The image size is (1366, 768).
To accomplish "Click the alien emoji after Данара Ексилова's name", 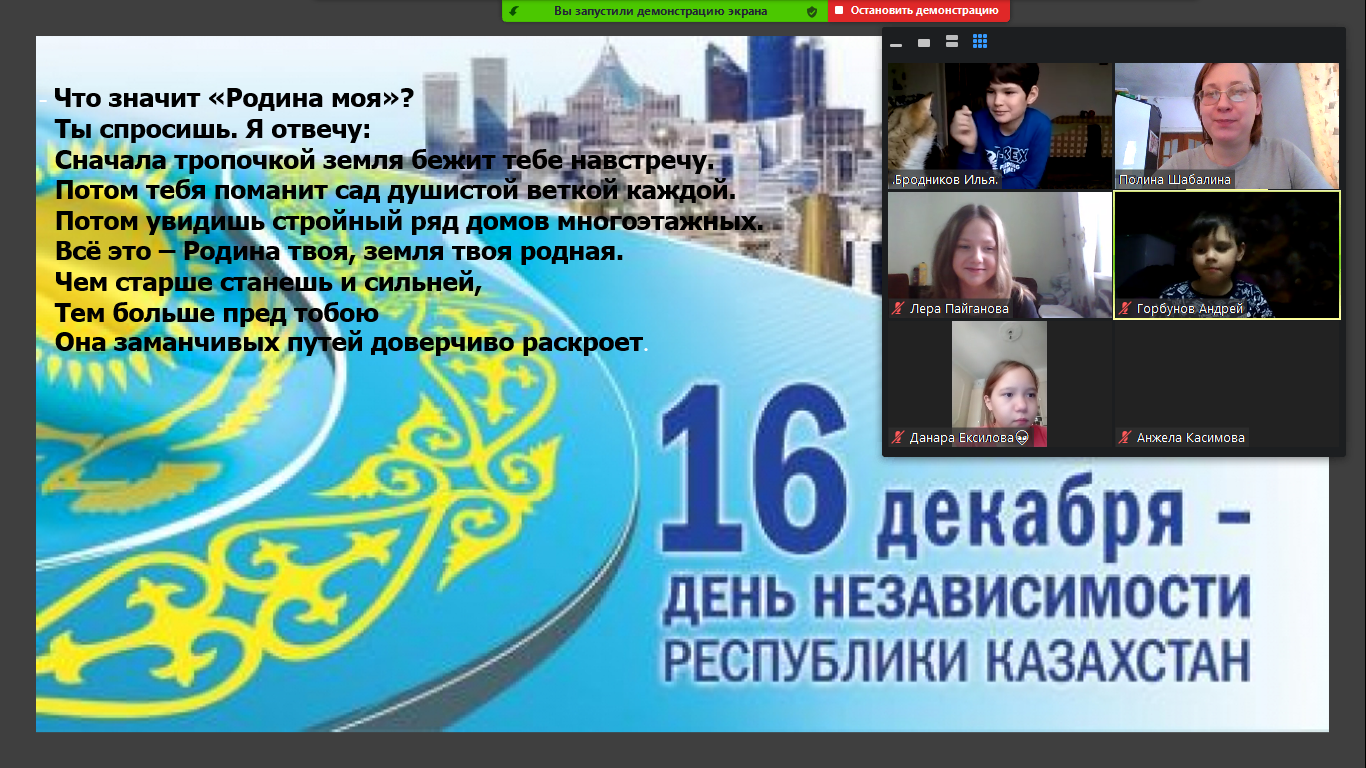I will 1022,438.
